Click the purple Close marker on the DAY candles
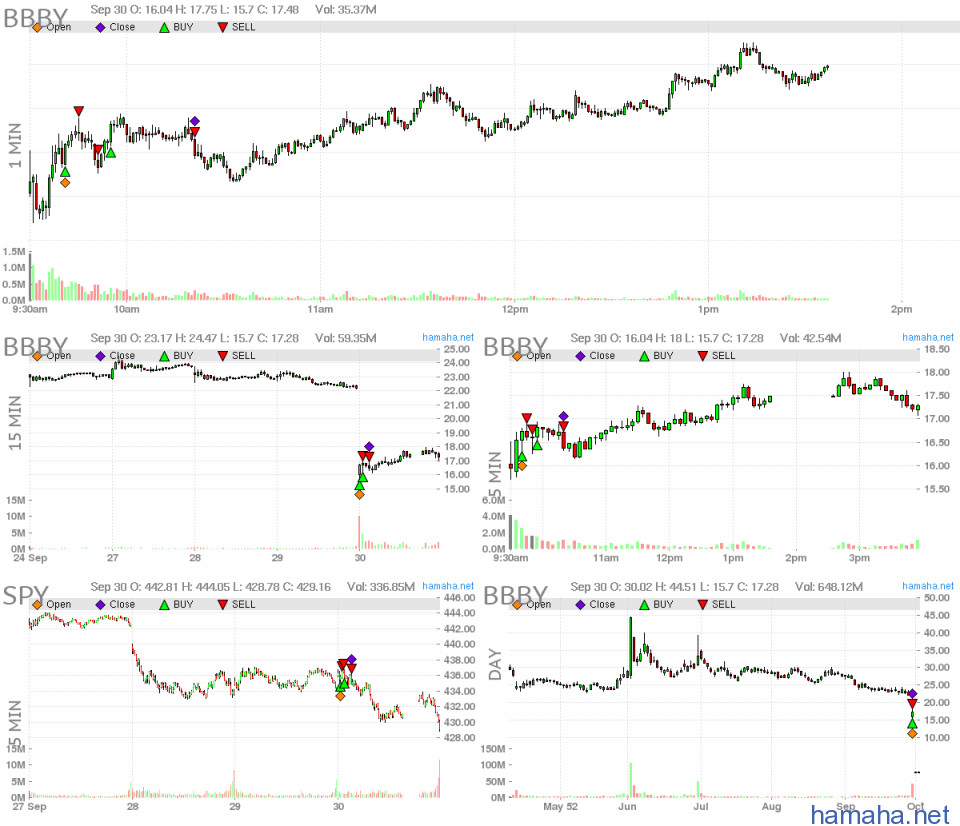This screenshot has height=826, width=960. click(x=912, y=694)
